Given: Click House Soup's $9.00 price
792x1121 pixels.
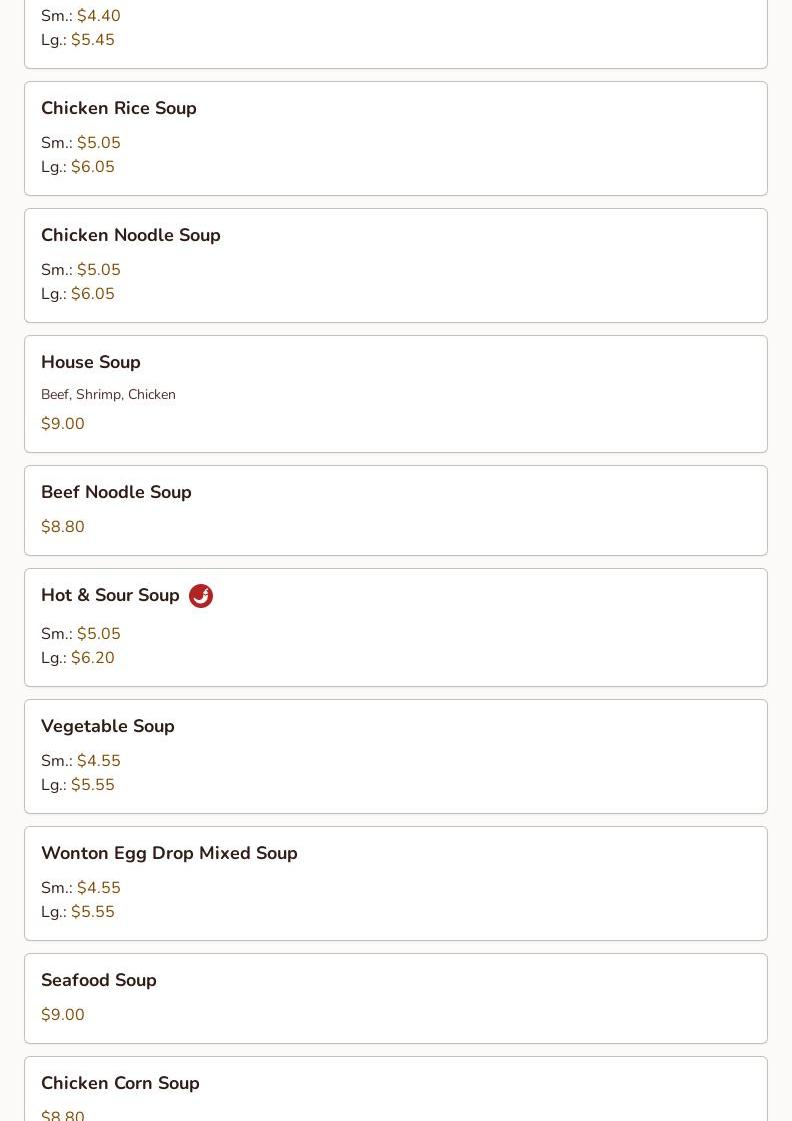Looking at the screenshot, I should coord(63,423).
